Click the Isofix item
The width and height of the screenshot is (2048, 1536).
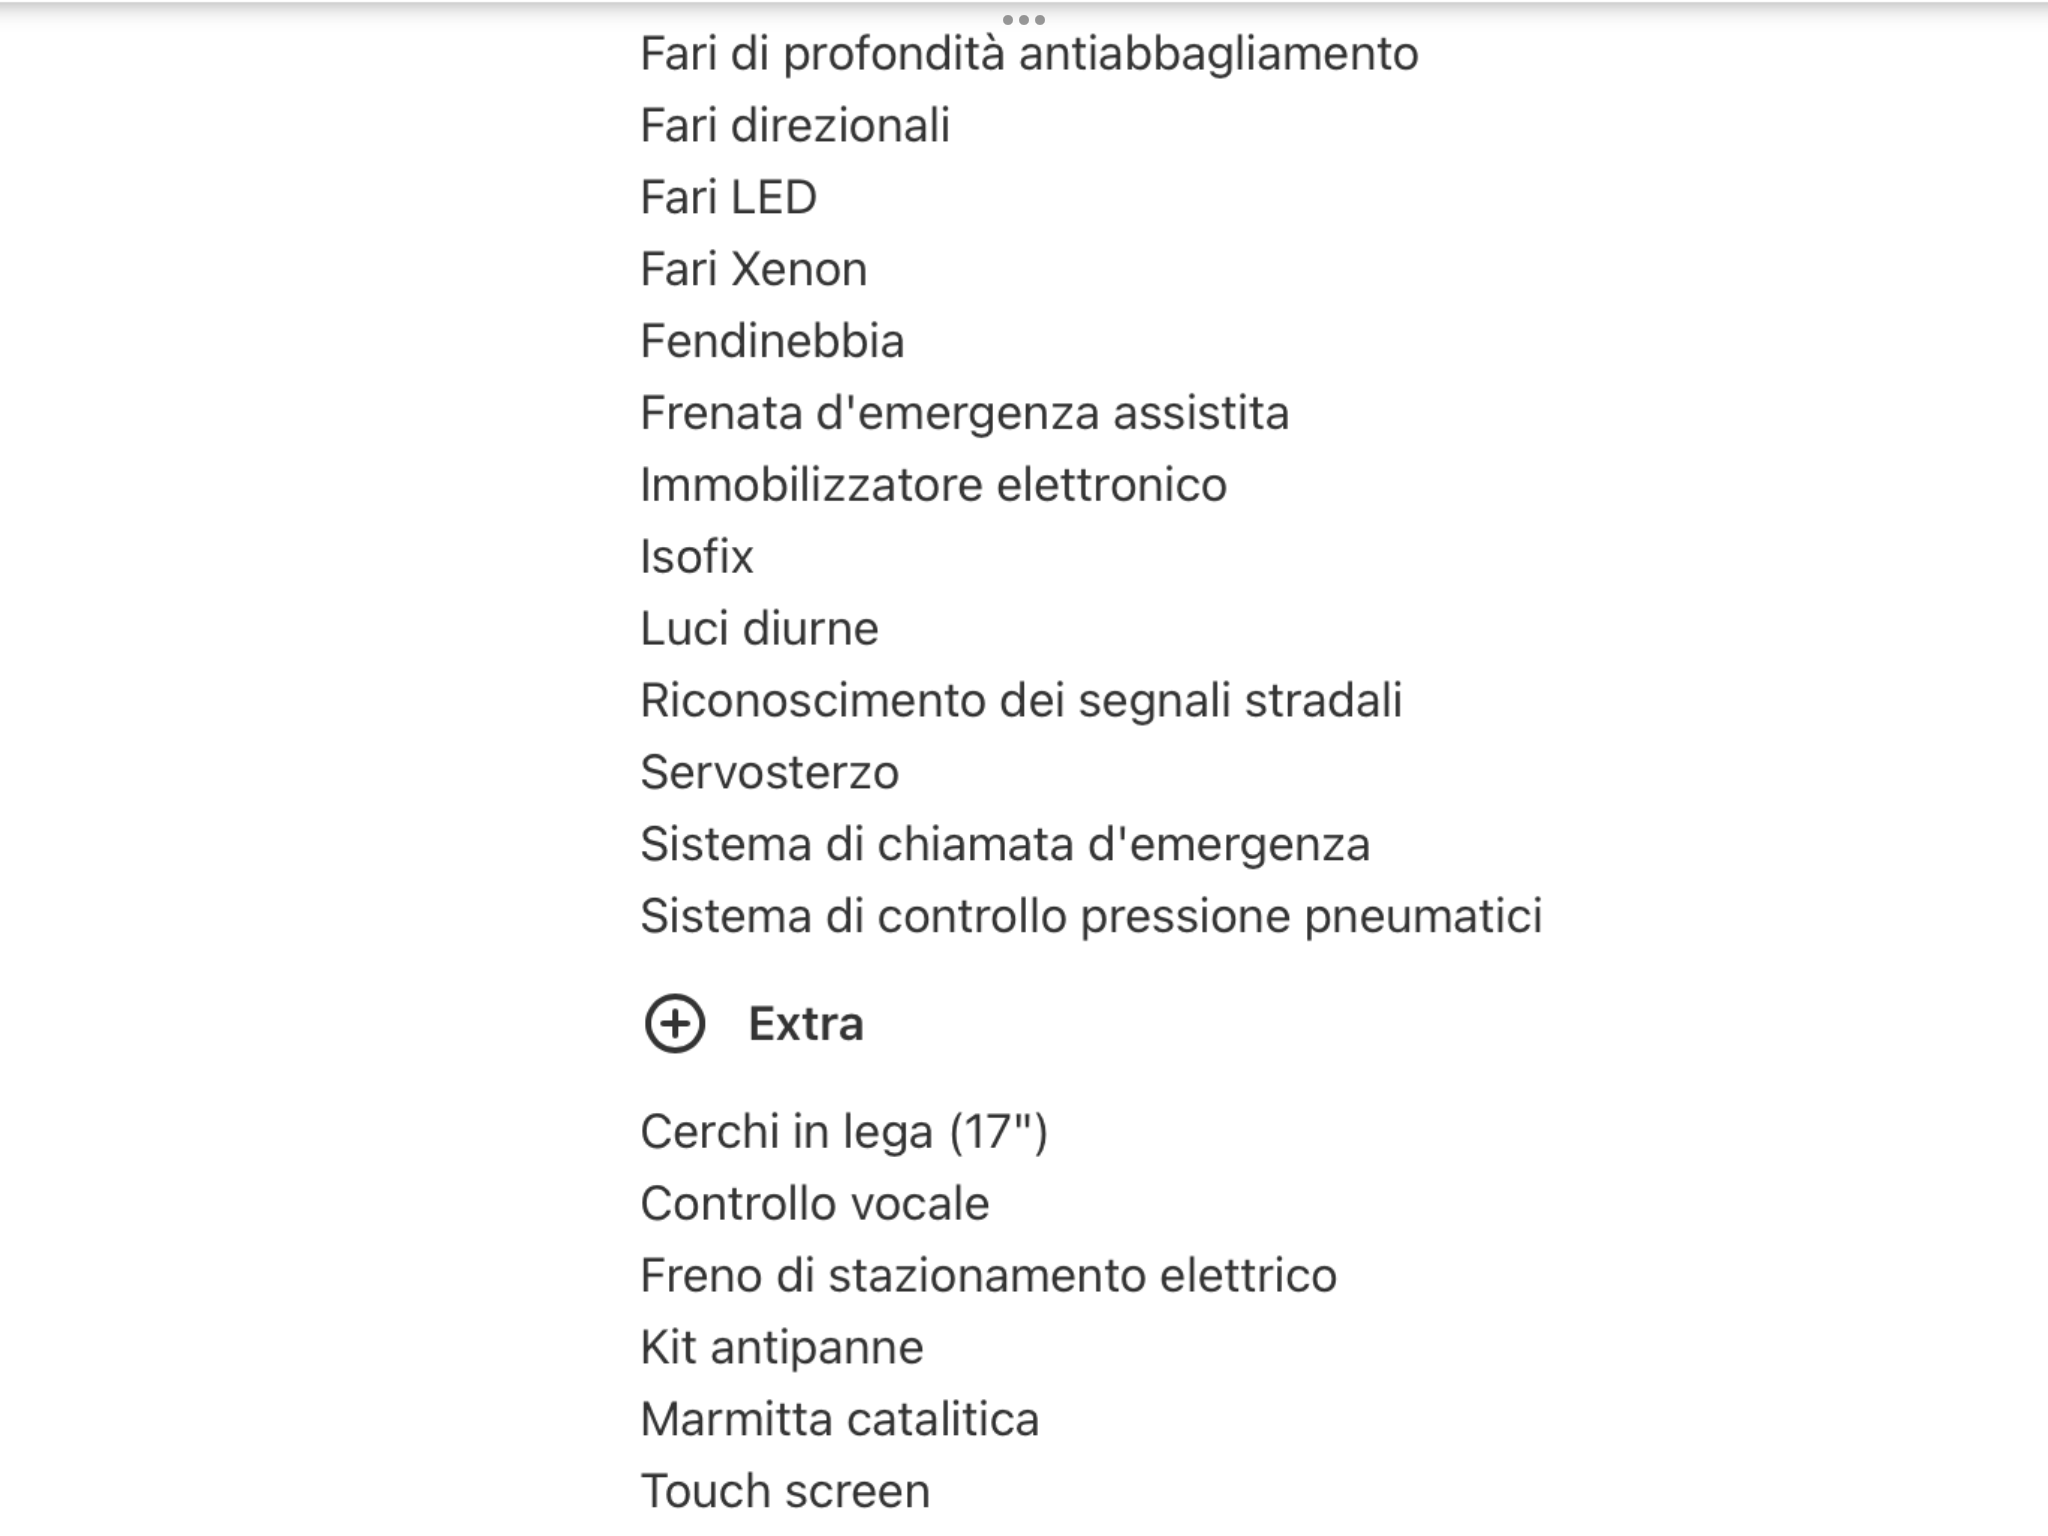[696, 557]
